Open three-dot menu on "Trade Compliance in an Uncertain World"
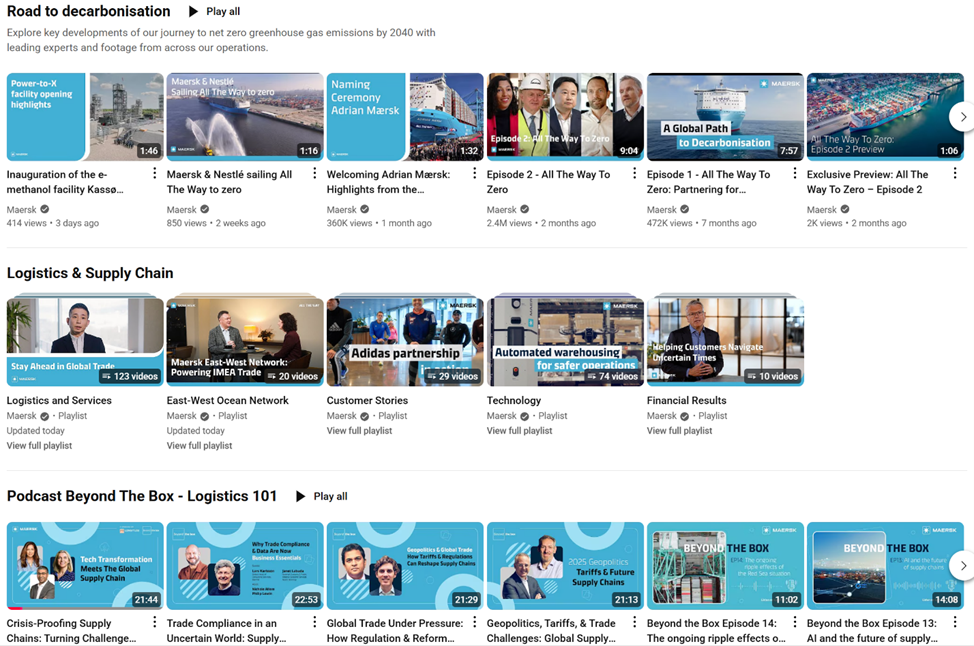 [x=317, y=624]
